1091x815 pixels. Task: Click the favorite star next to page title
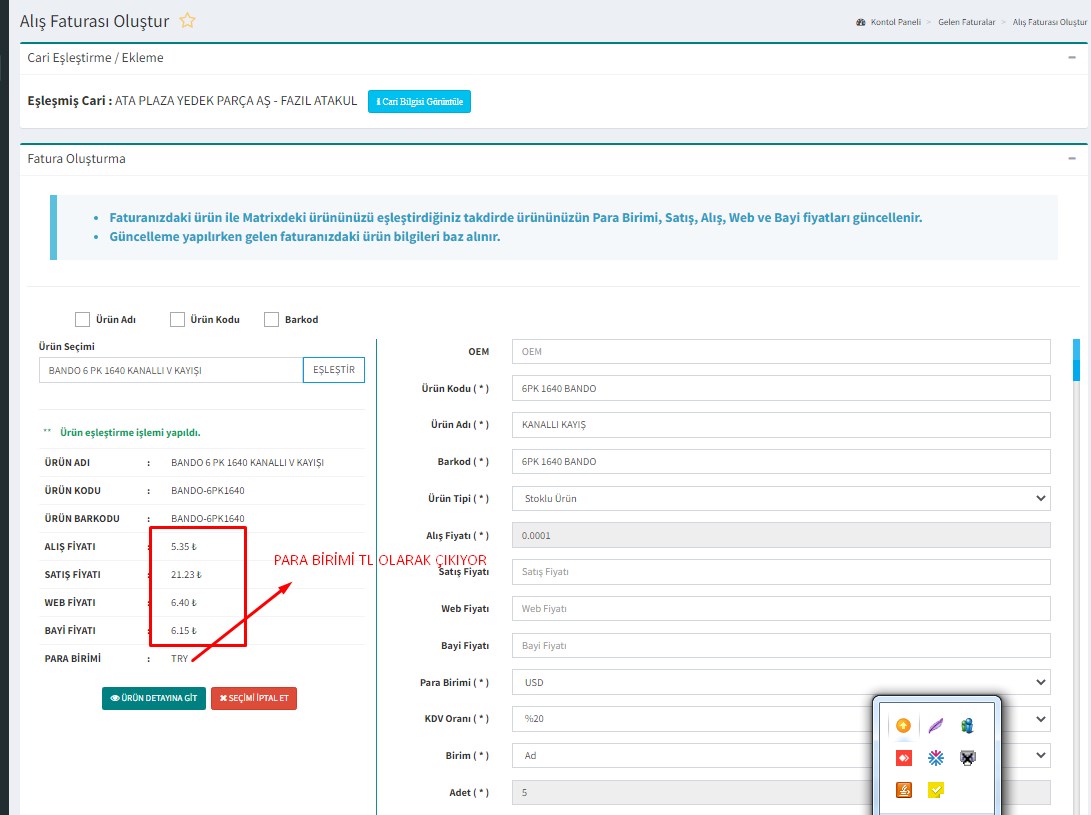pyautogui.click(x=187, y=21)
